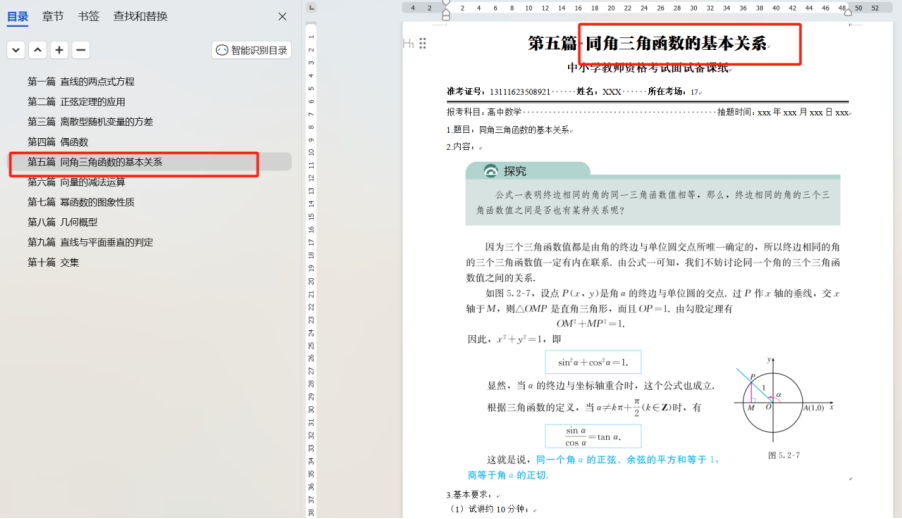The image size is (902, 519).
Task: Select 第五篇 同角三角函数的基本关系 in outline
Action: click(x=95, y=162)
